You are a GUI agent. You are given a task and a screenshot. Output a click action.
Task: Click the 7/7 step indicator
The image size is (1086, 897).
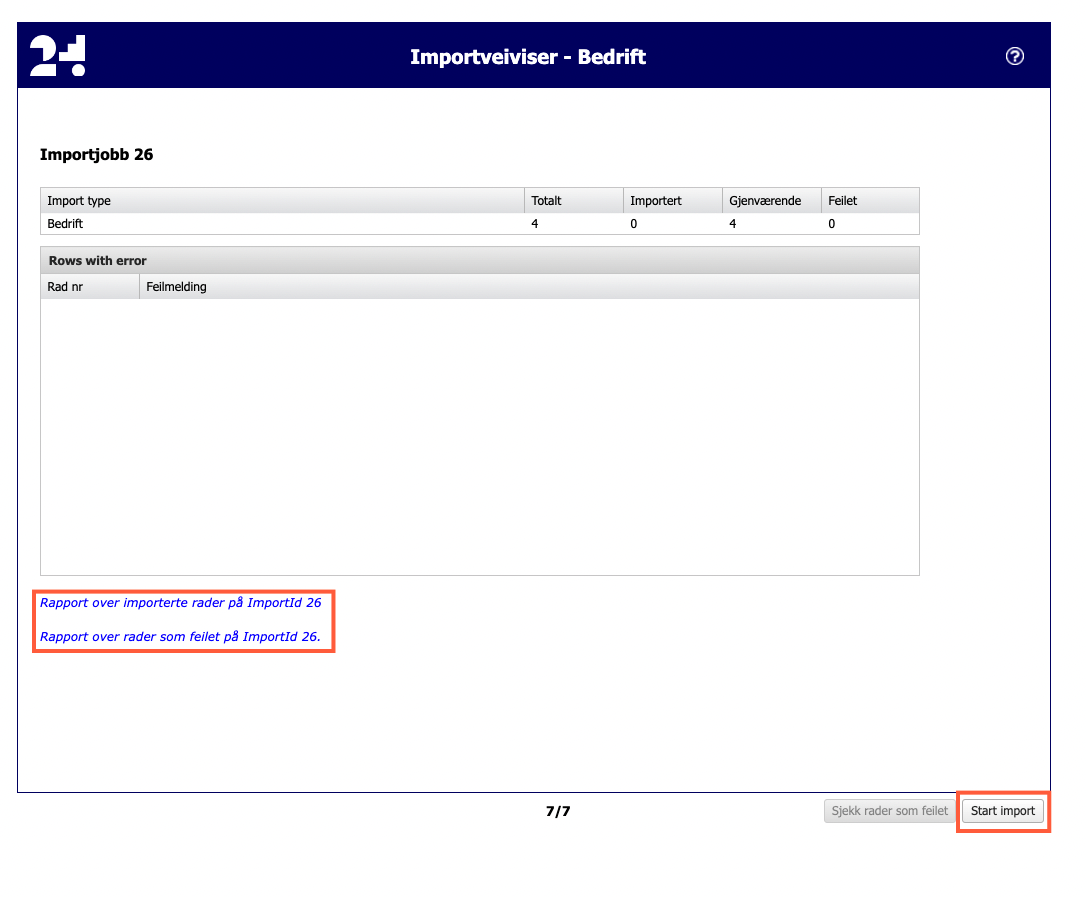point(558,811)
